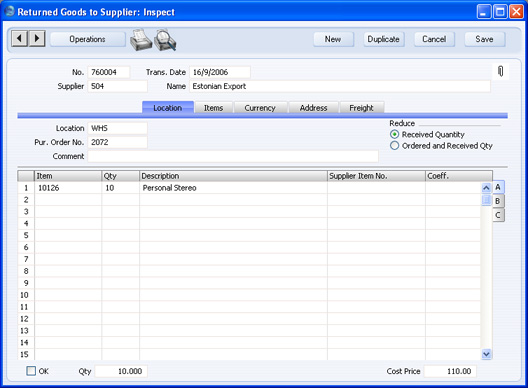Click the Location field WHS

click(118, 128)
